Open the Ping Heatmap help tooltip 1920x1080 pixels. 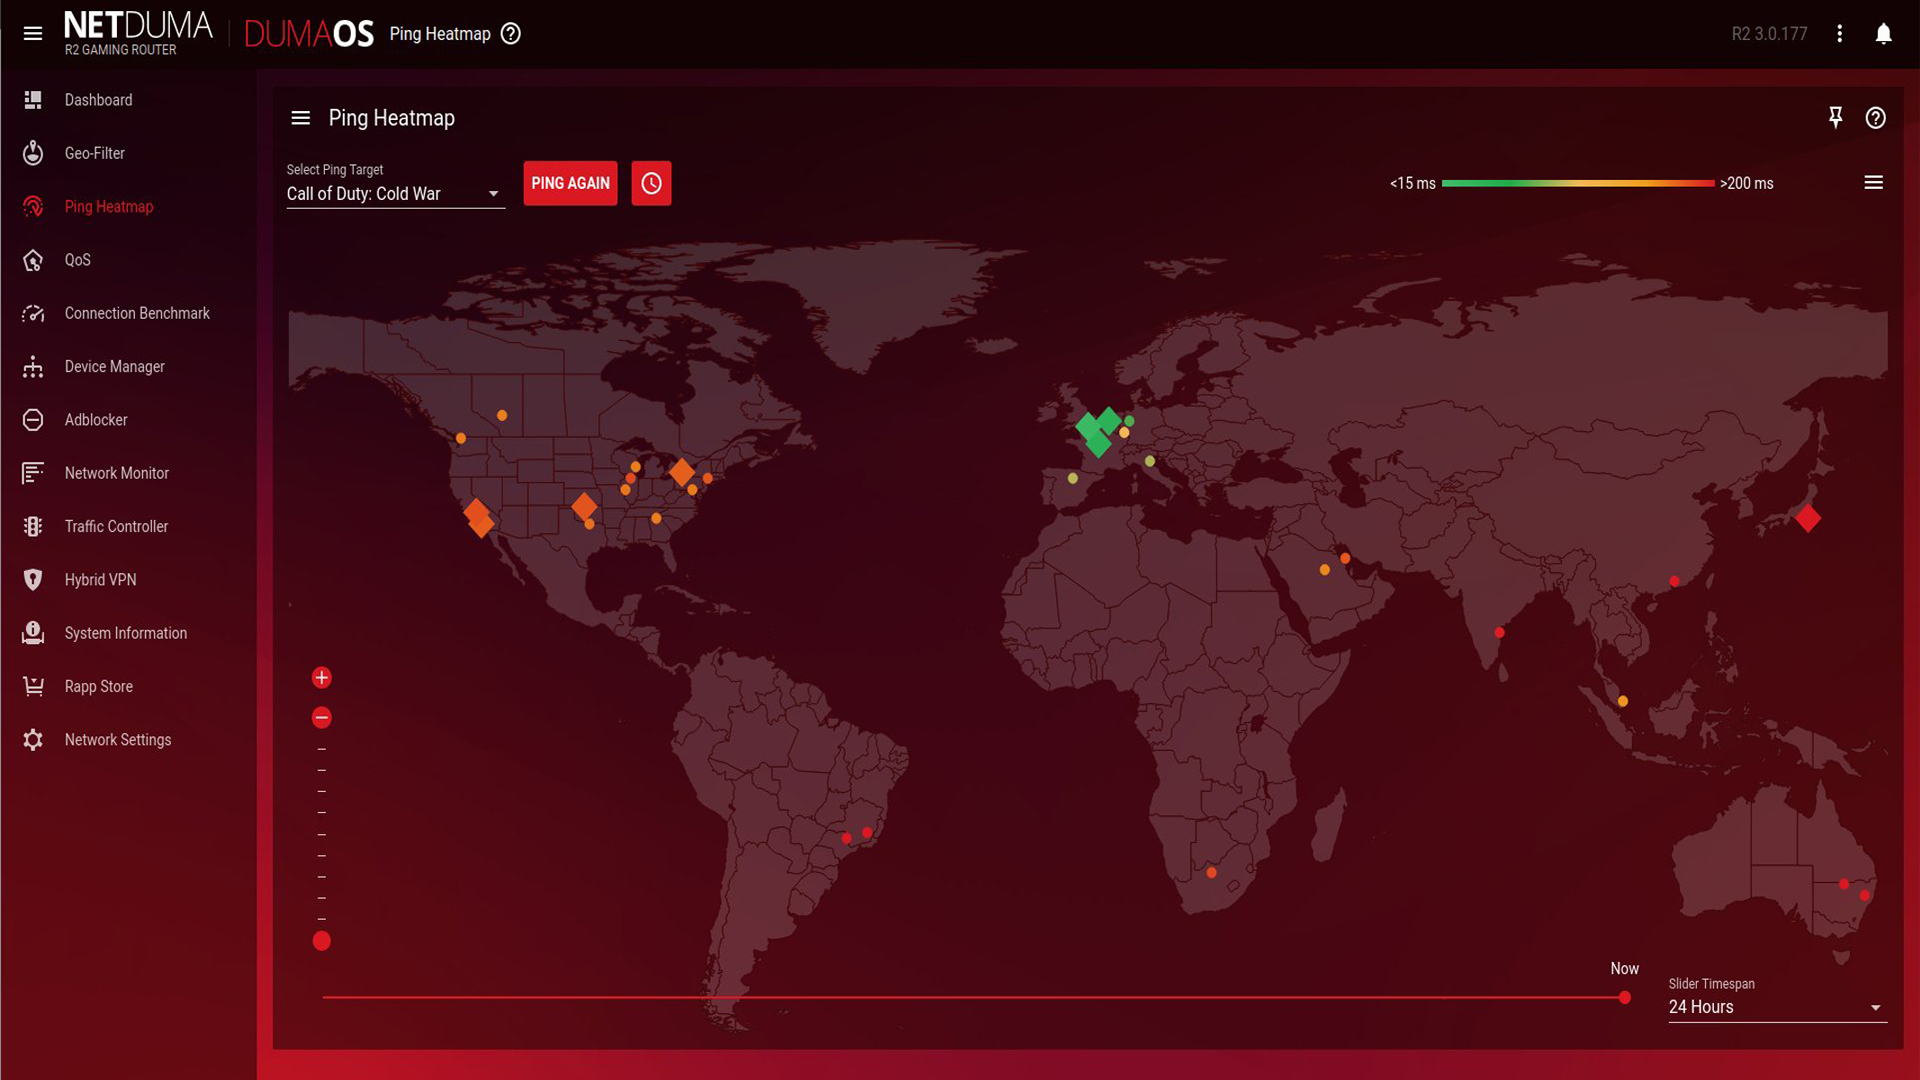[510, 33]
